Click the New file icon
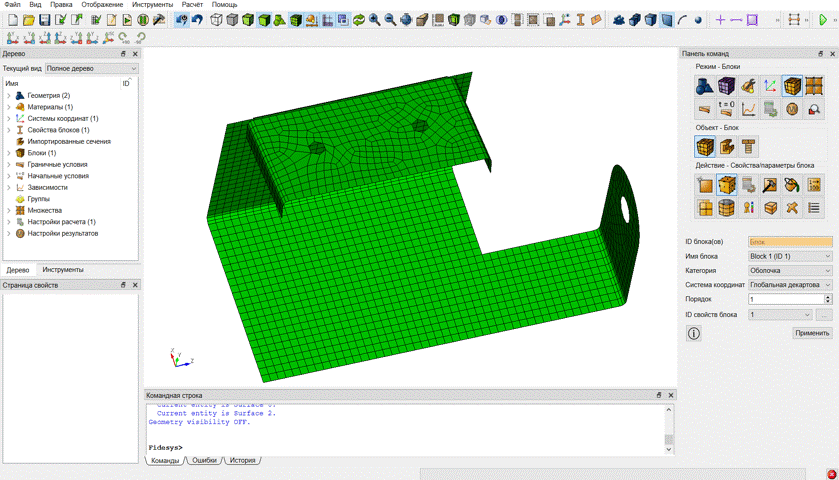 [x=13, y=20]
